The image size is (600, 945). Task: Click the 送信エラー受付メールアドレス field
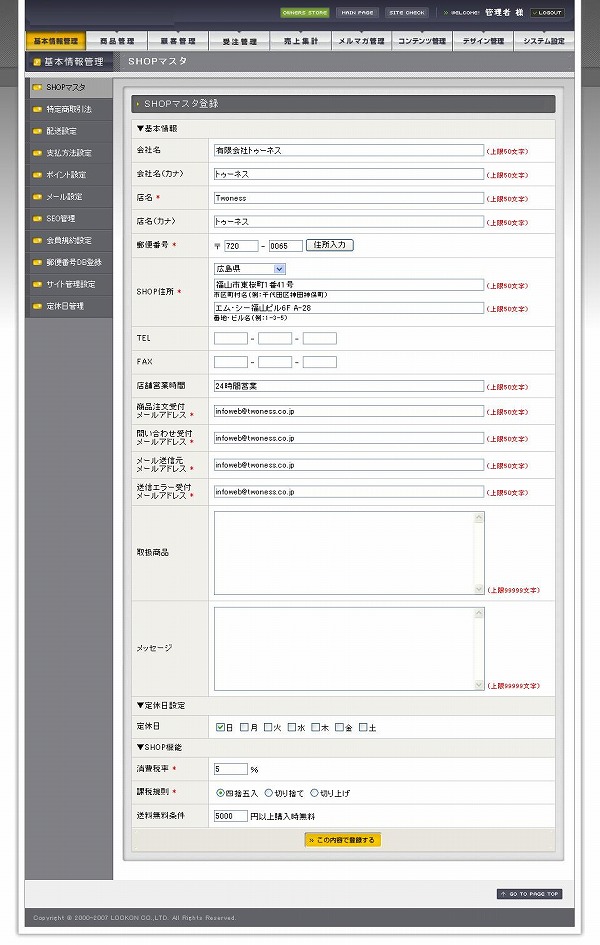tap(349, 492)
